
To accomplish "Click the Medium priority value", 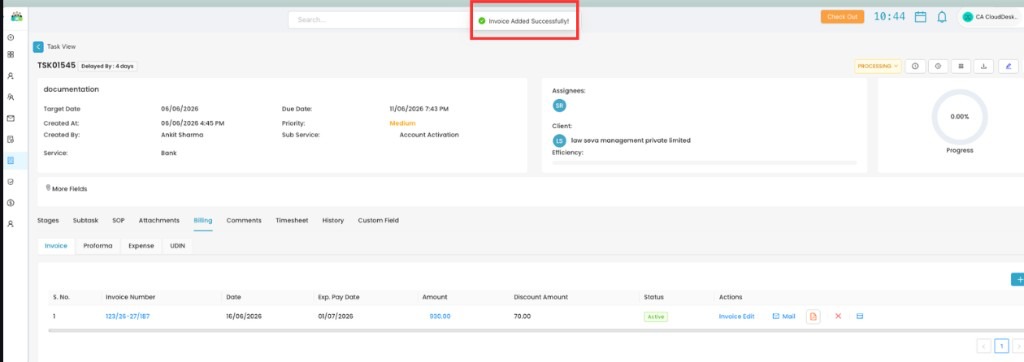I will point(402,123).
